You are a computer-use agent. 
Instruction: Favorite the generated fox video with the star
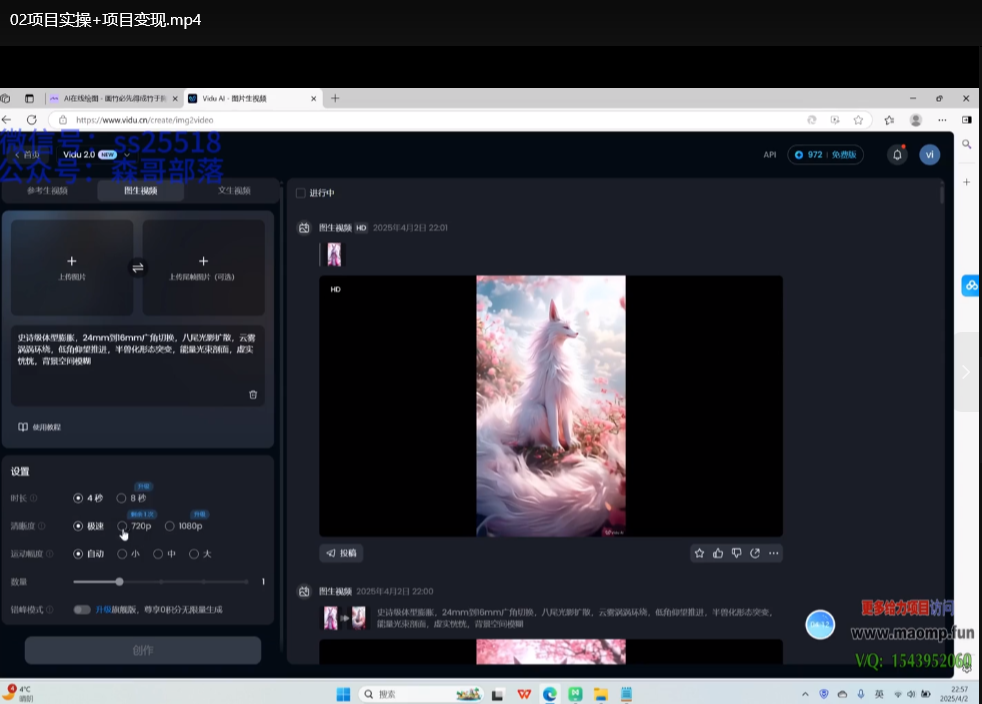[x=700, y=553]
